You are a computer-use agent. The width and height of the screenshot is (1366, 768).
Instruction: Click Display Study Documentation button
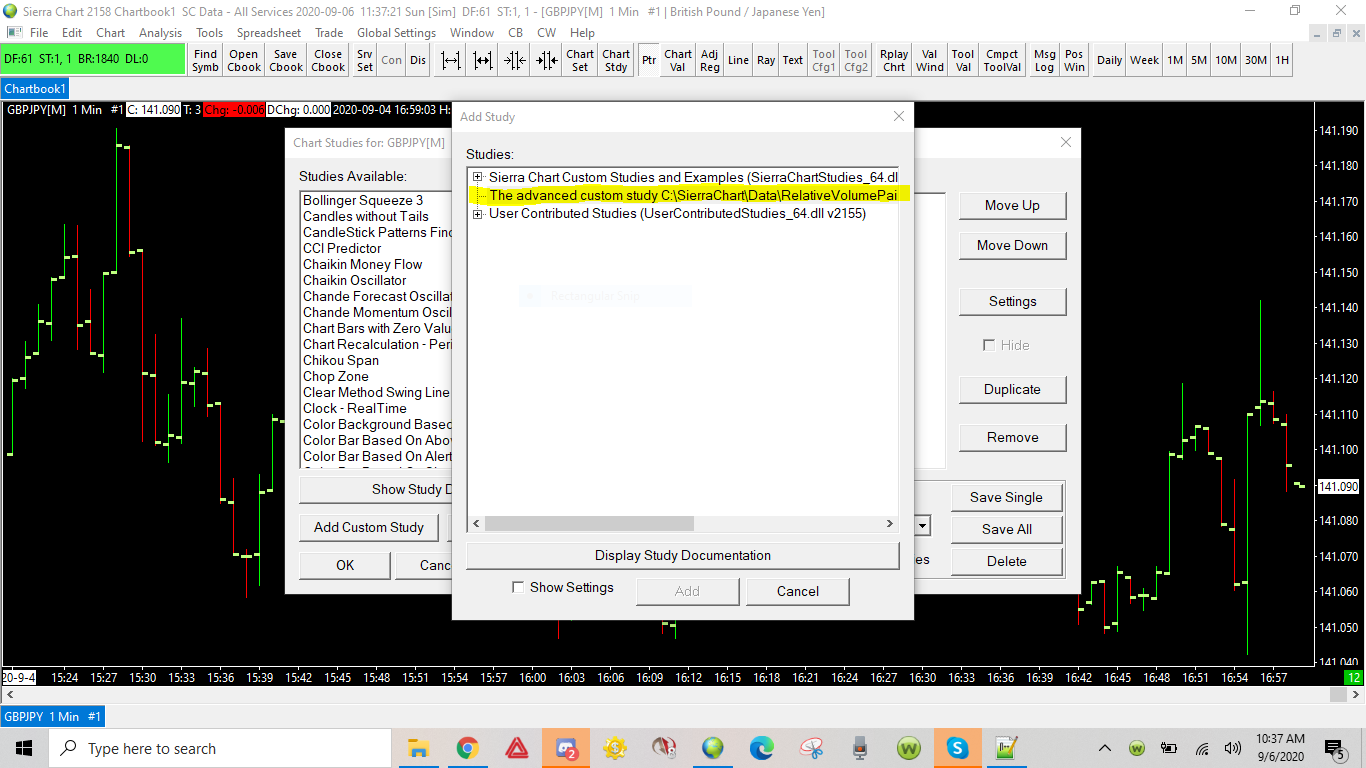[x=683, y=555]
